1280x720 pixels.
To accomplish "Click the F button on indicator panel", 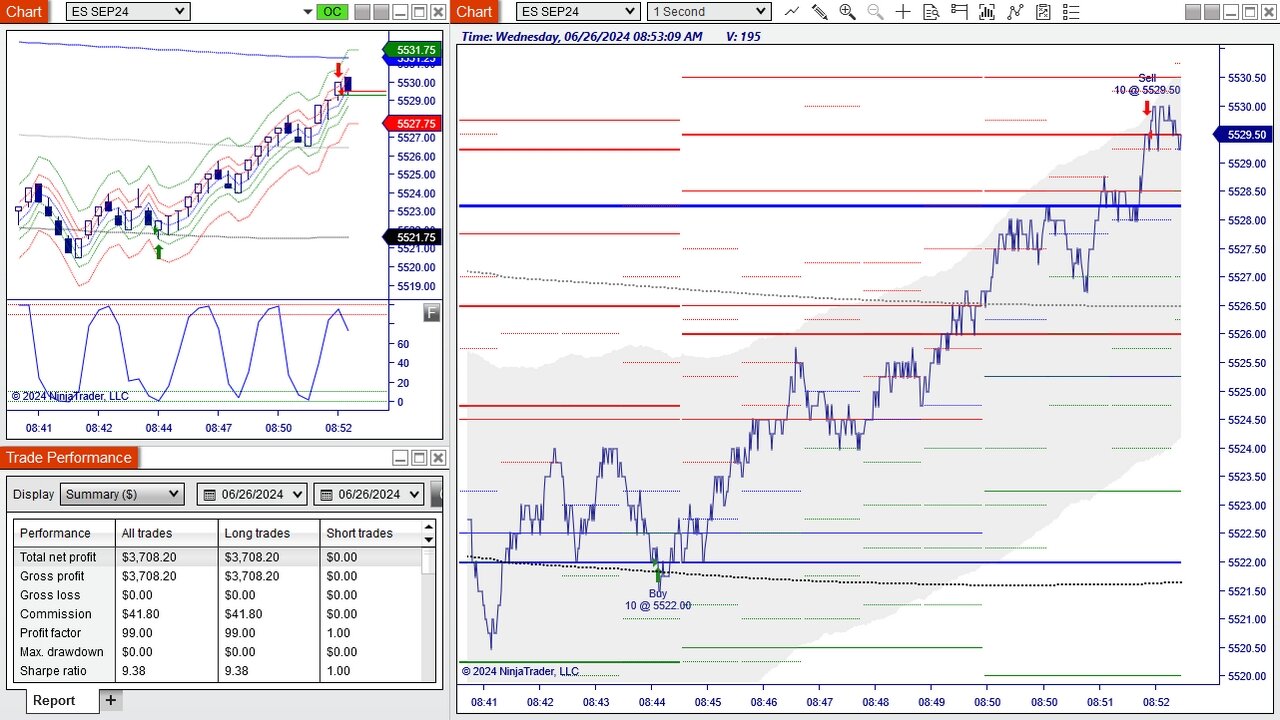I will pyautogui.click(x=432, y=312).
